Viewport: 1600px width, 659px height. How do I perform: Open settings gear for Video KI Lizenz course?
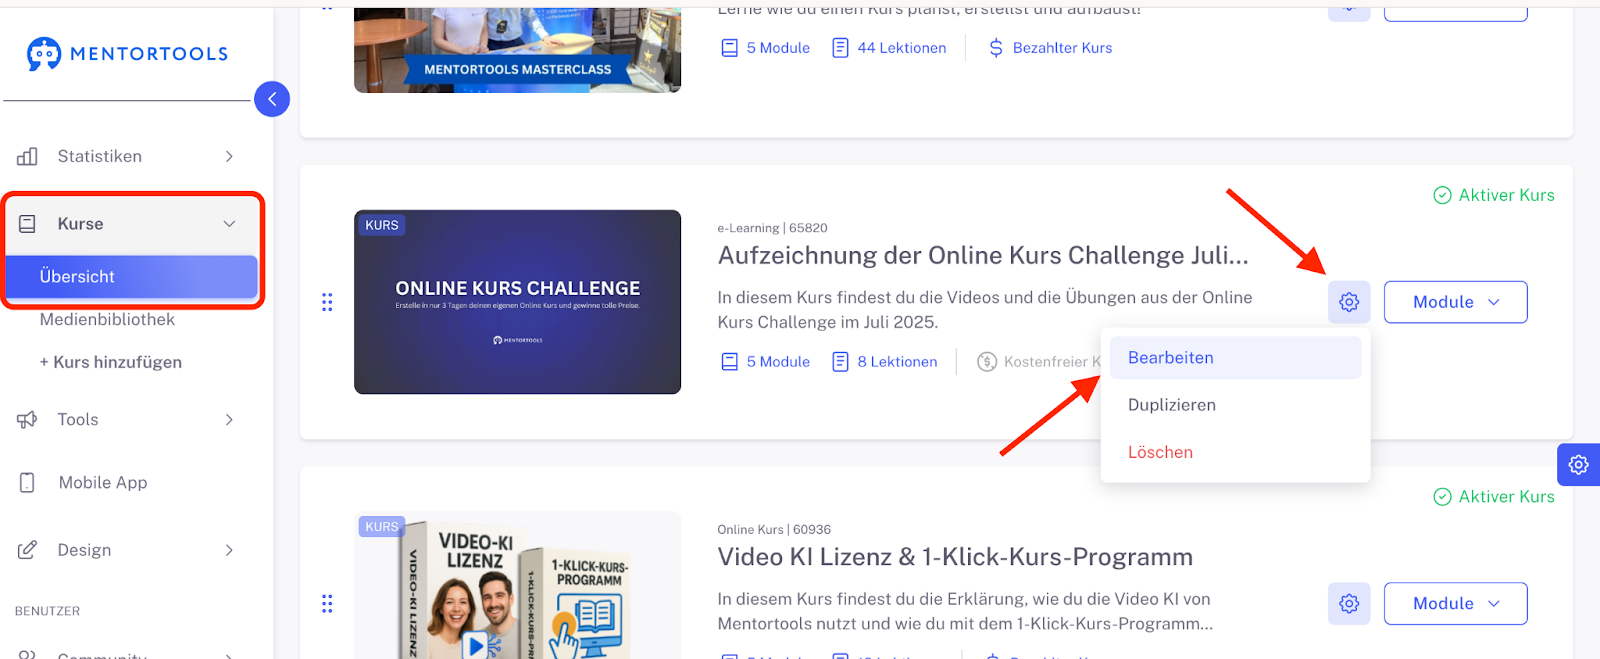coord(1349,604)
